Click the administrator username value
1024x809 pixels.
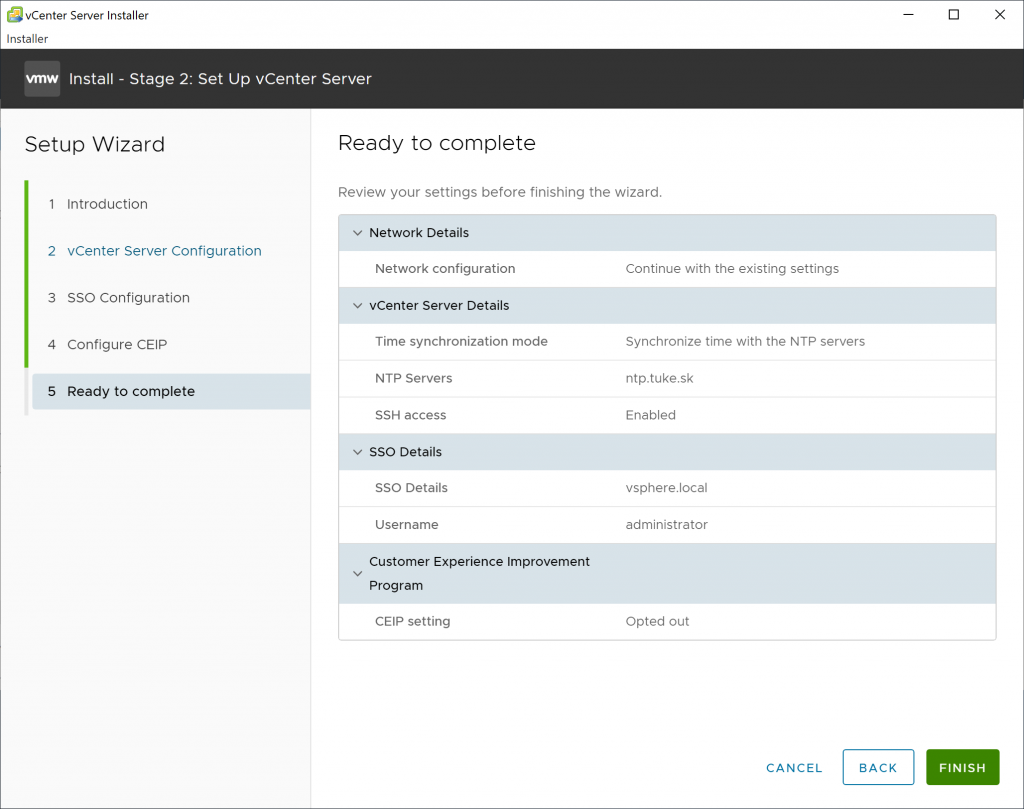pyautogui.click(x=666, y=524)
